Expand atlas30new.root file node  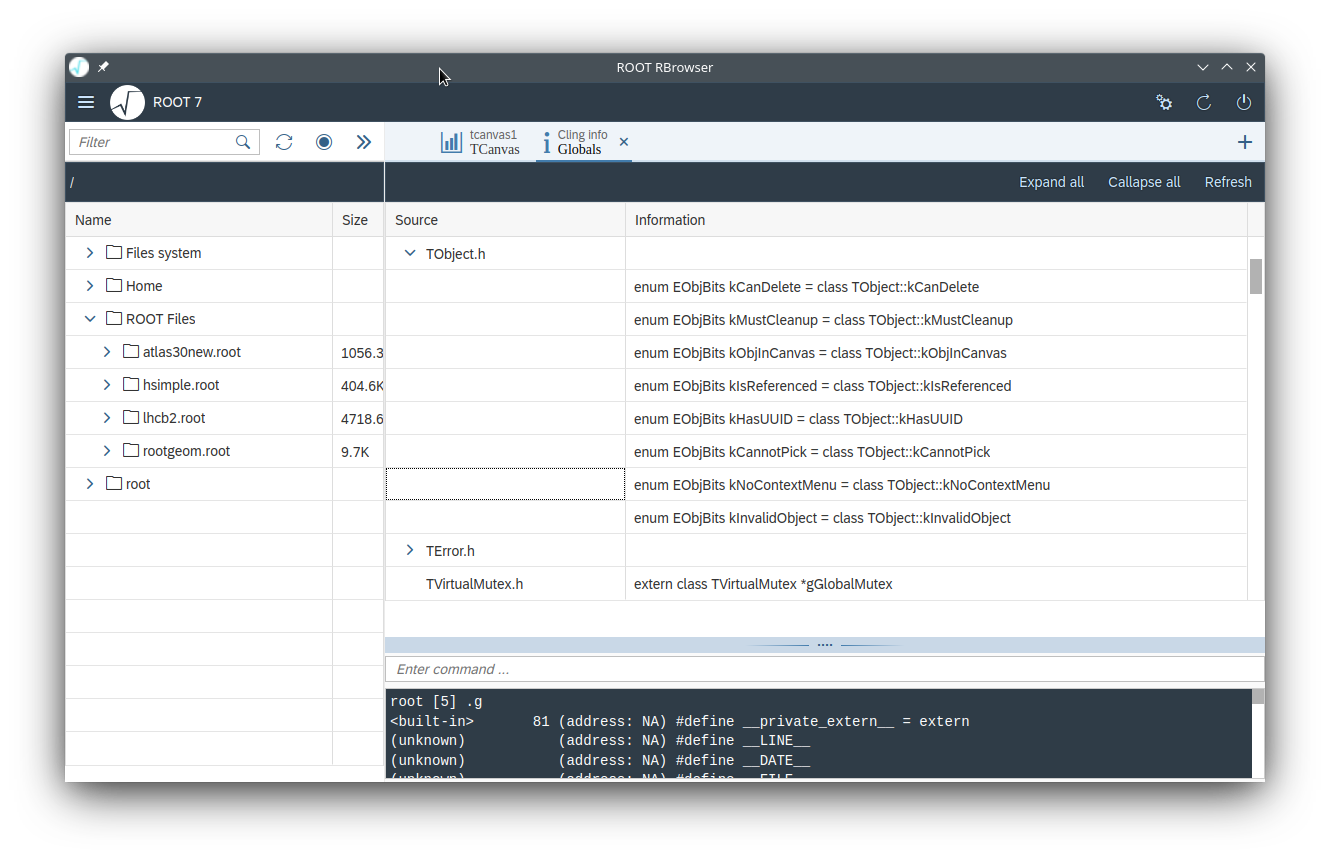point(107,352)
